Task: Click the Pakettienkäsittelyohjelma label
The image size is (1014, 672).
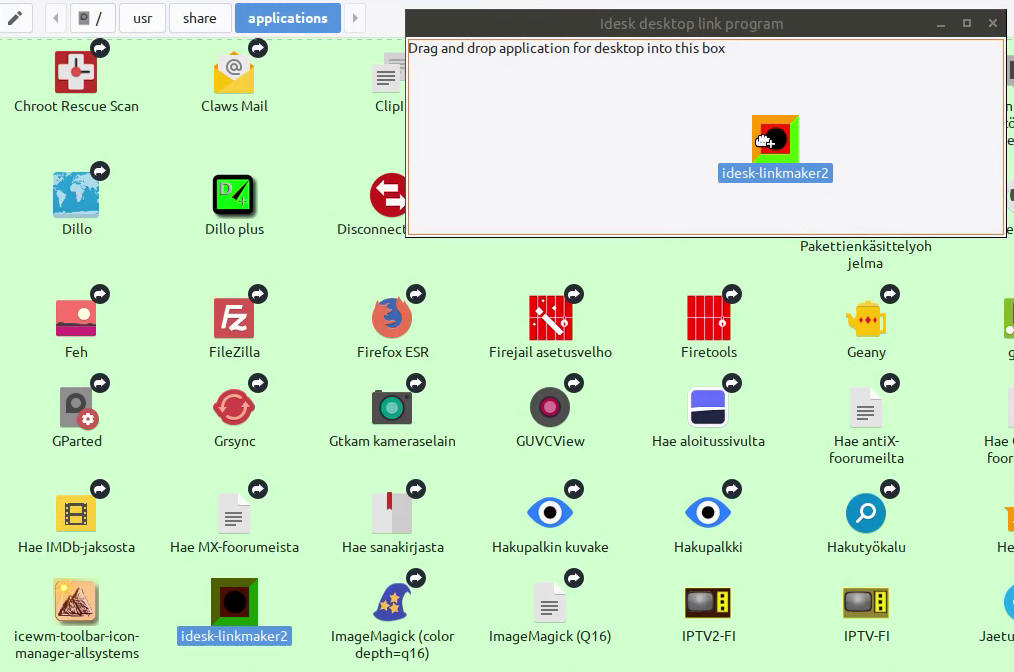Action: [x=865, y=254]
